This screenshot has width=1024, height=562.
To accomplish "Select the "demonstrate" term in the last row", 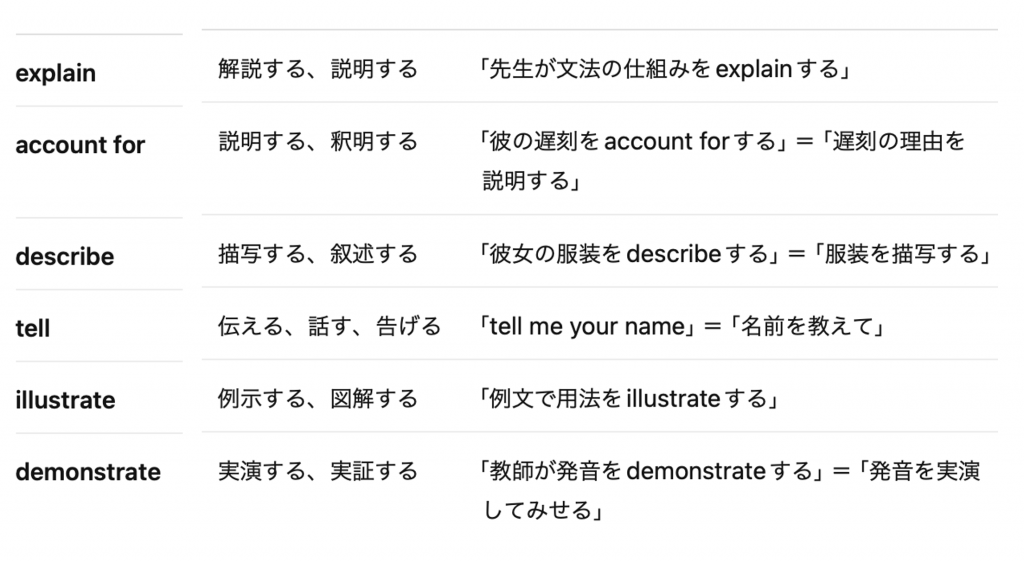I will coord(88,472).
